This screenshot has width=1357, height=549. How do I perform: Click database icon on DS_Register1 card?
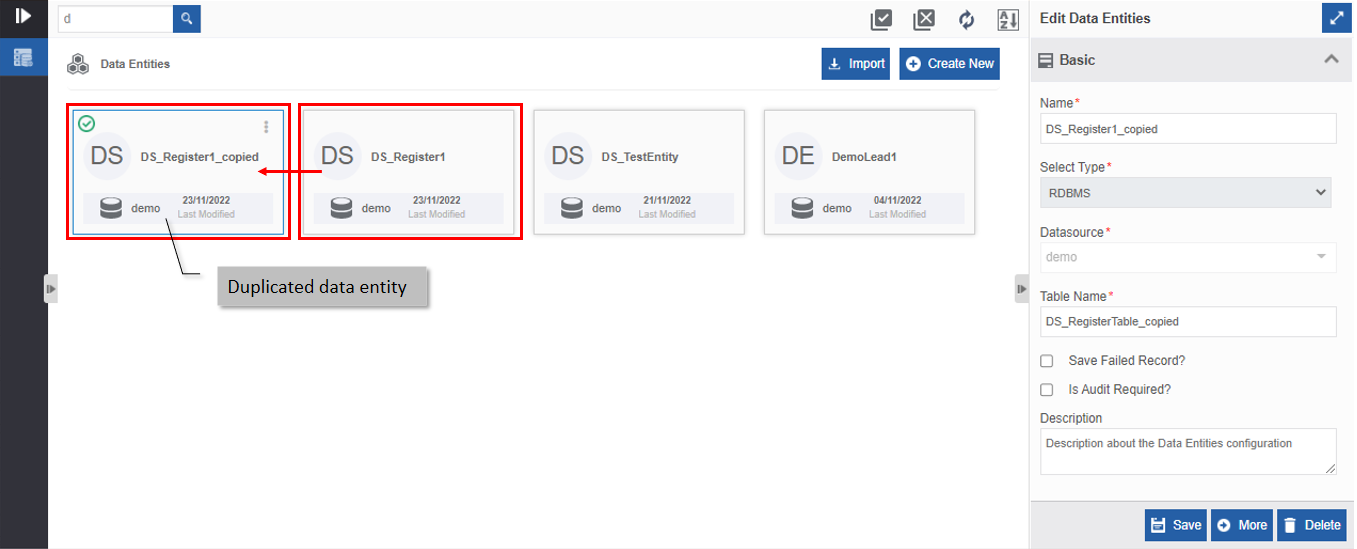(x=341, y=208)
